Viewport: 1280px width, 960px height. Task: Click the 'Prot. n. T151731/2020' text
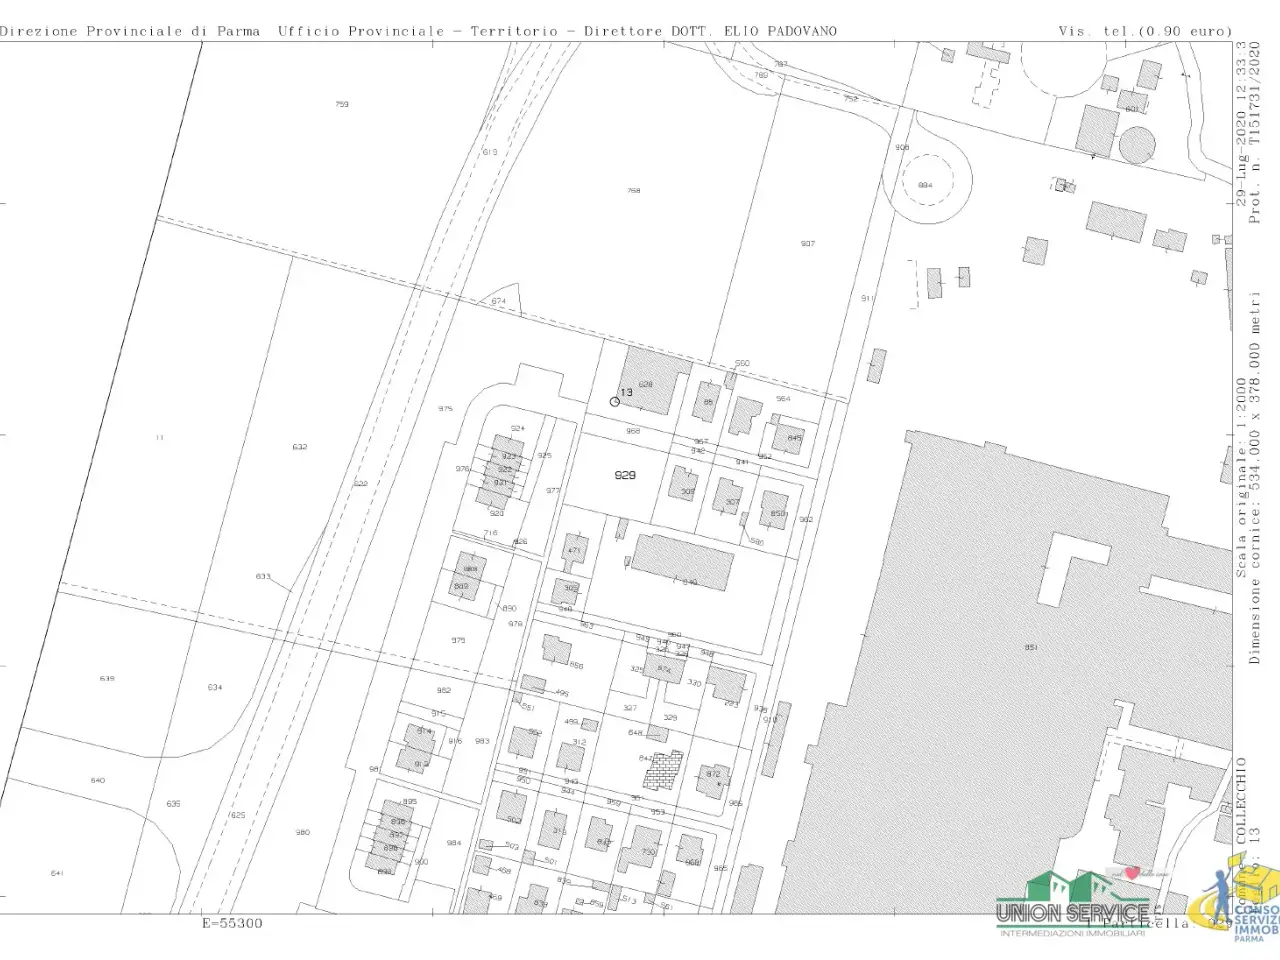1255,134
